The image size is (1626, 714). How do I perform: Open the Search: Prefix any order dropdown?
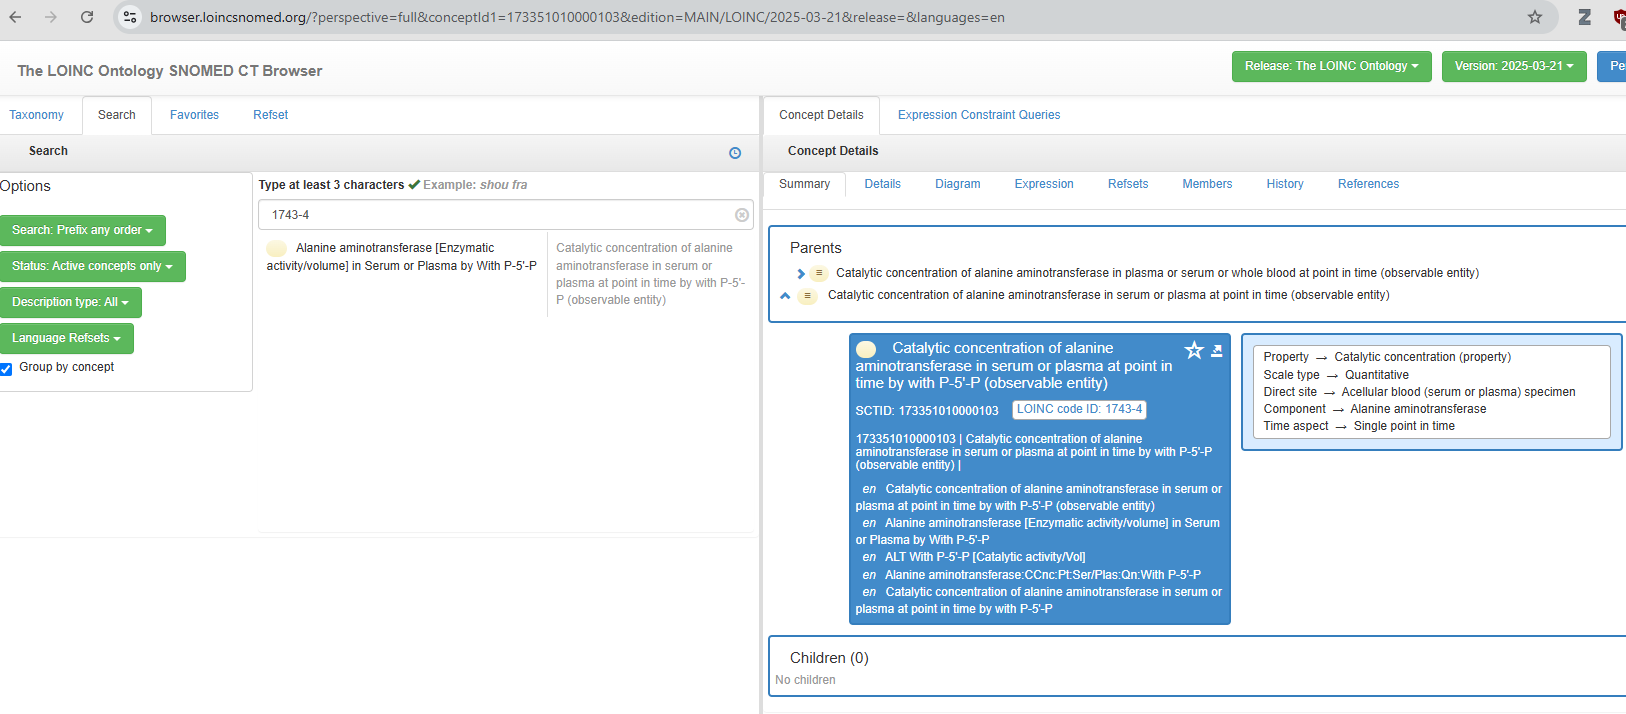tap(82, 230)
